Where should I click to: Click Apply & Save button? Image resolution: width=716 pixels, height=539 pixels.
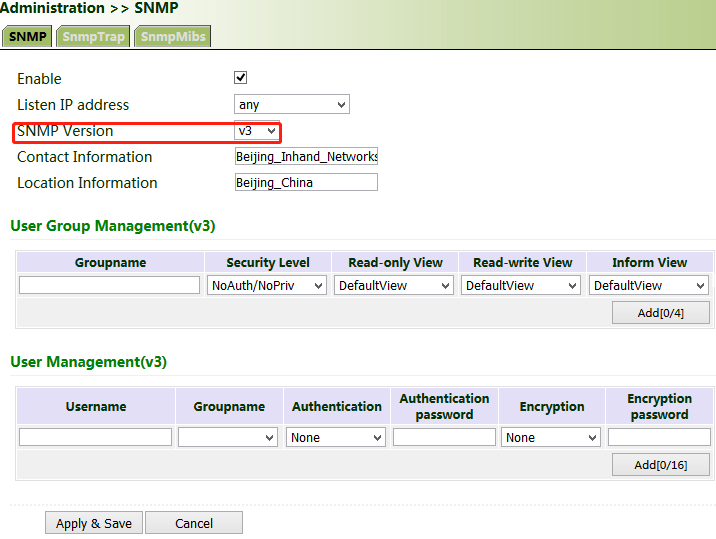(x=94, y=523)
